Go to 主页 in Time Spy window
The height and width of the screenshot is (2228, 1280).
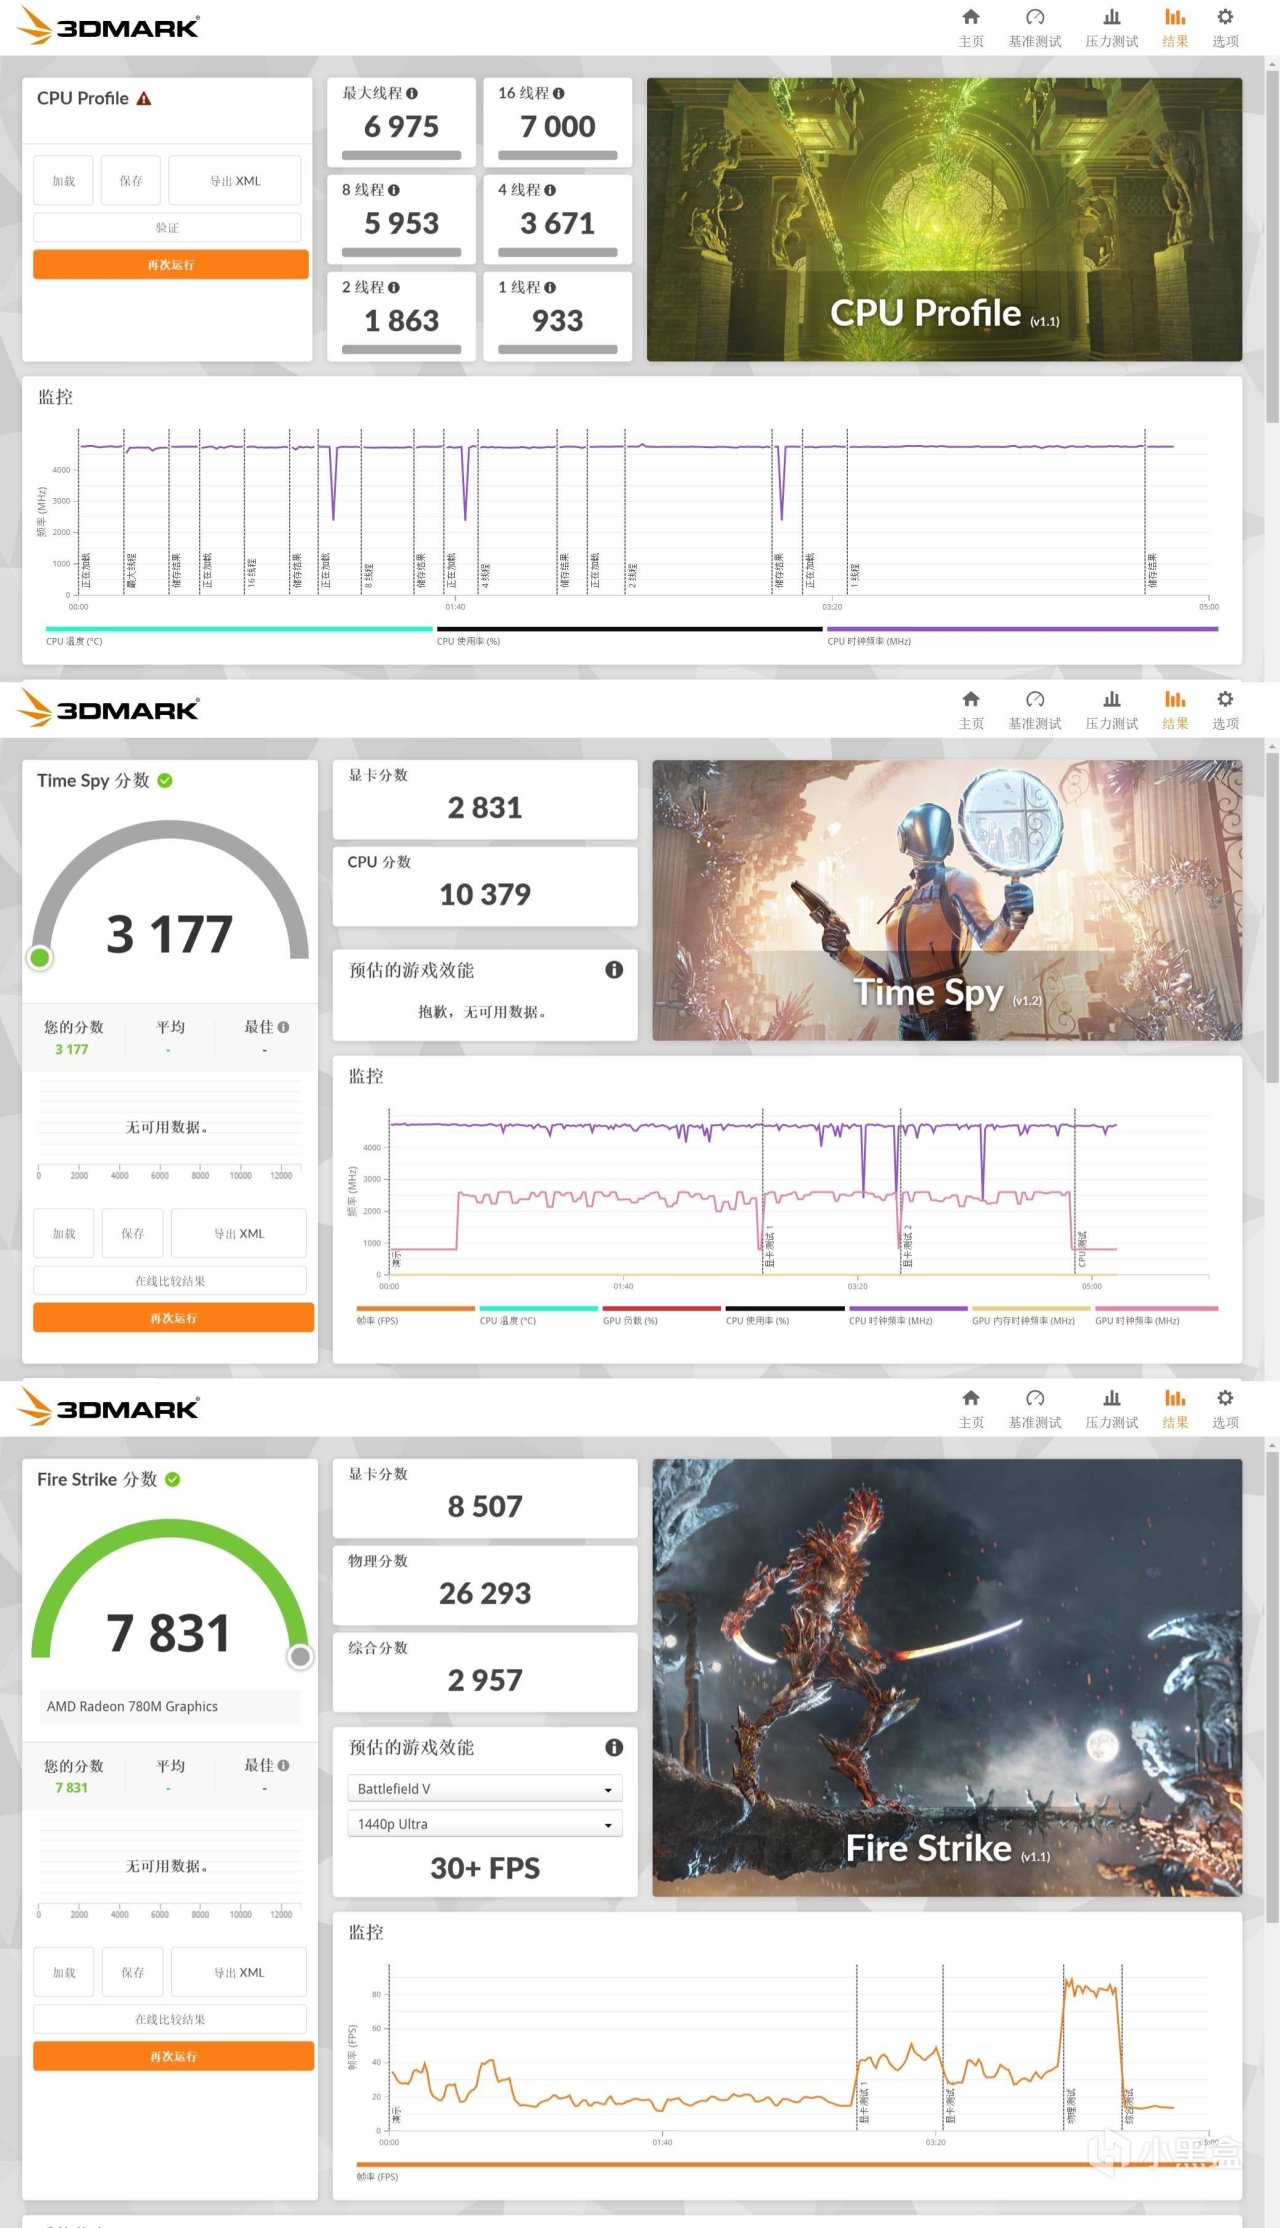971,710
